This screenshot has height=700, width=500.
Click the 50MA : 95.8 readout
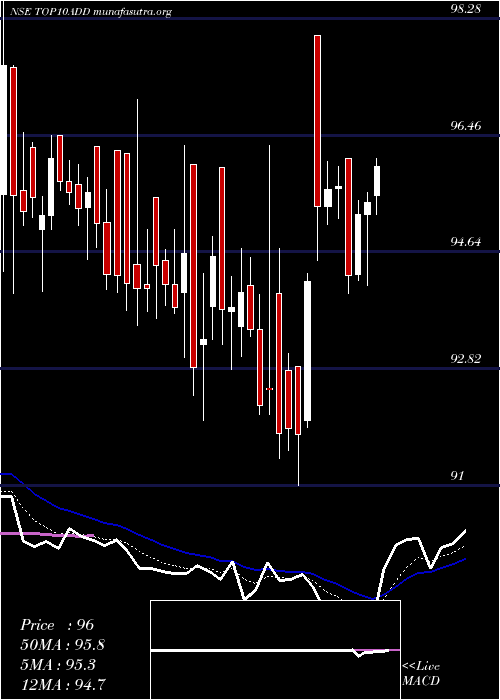[x=63, y=645]
